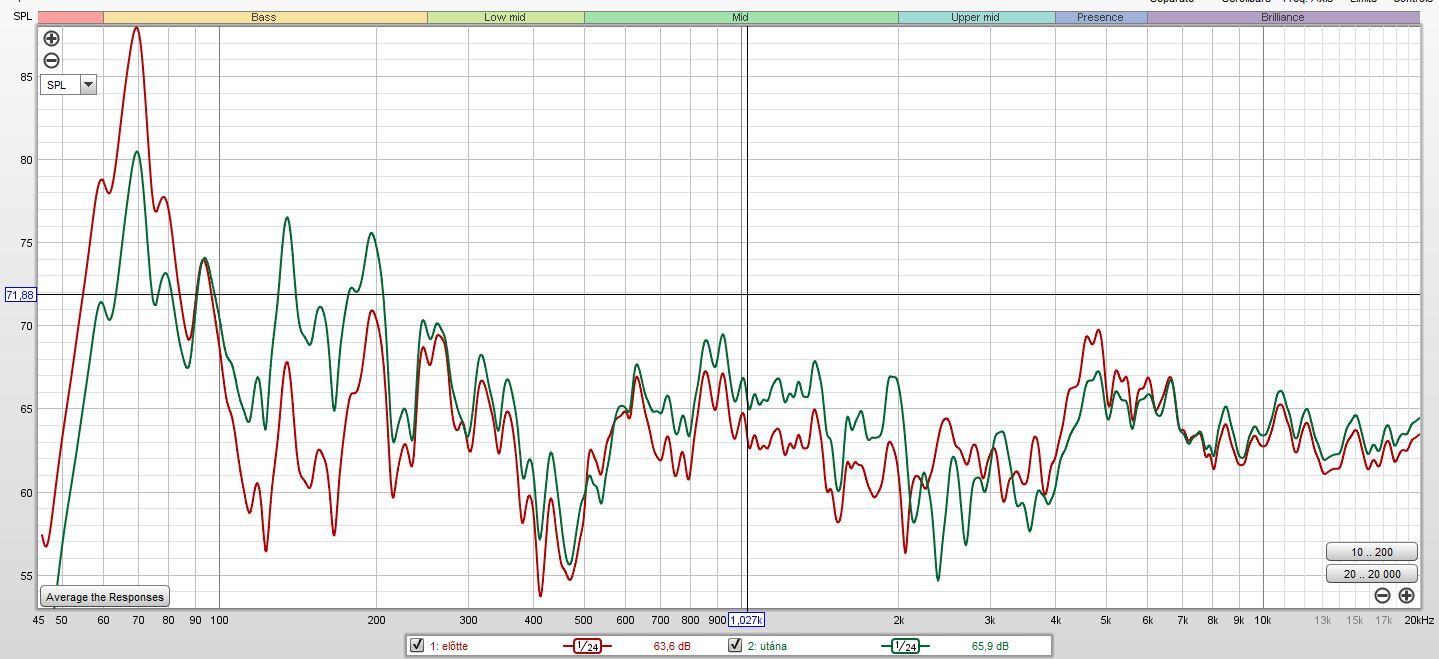Select the Brilliance frequency band label

[1283, 17]
